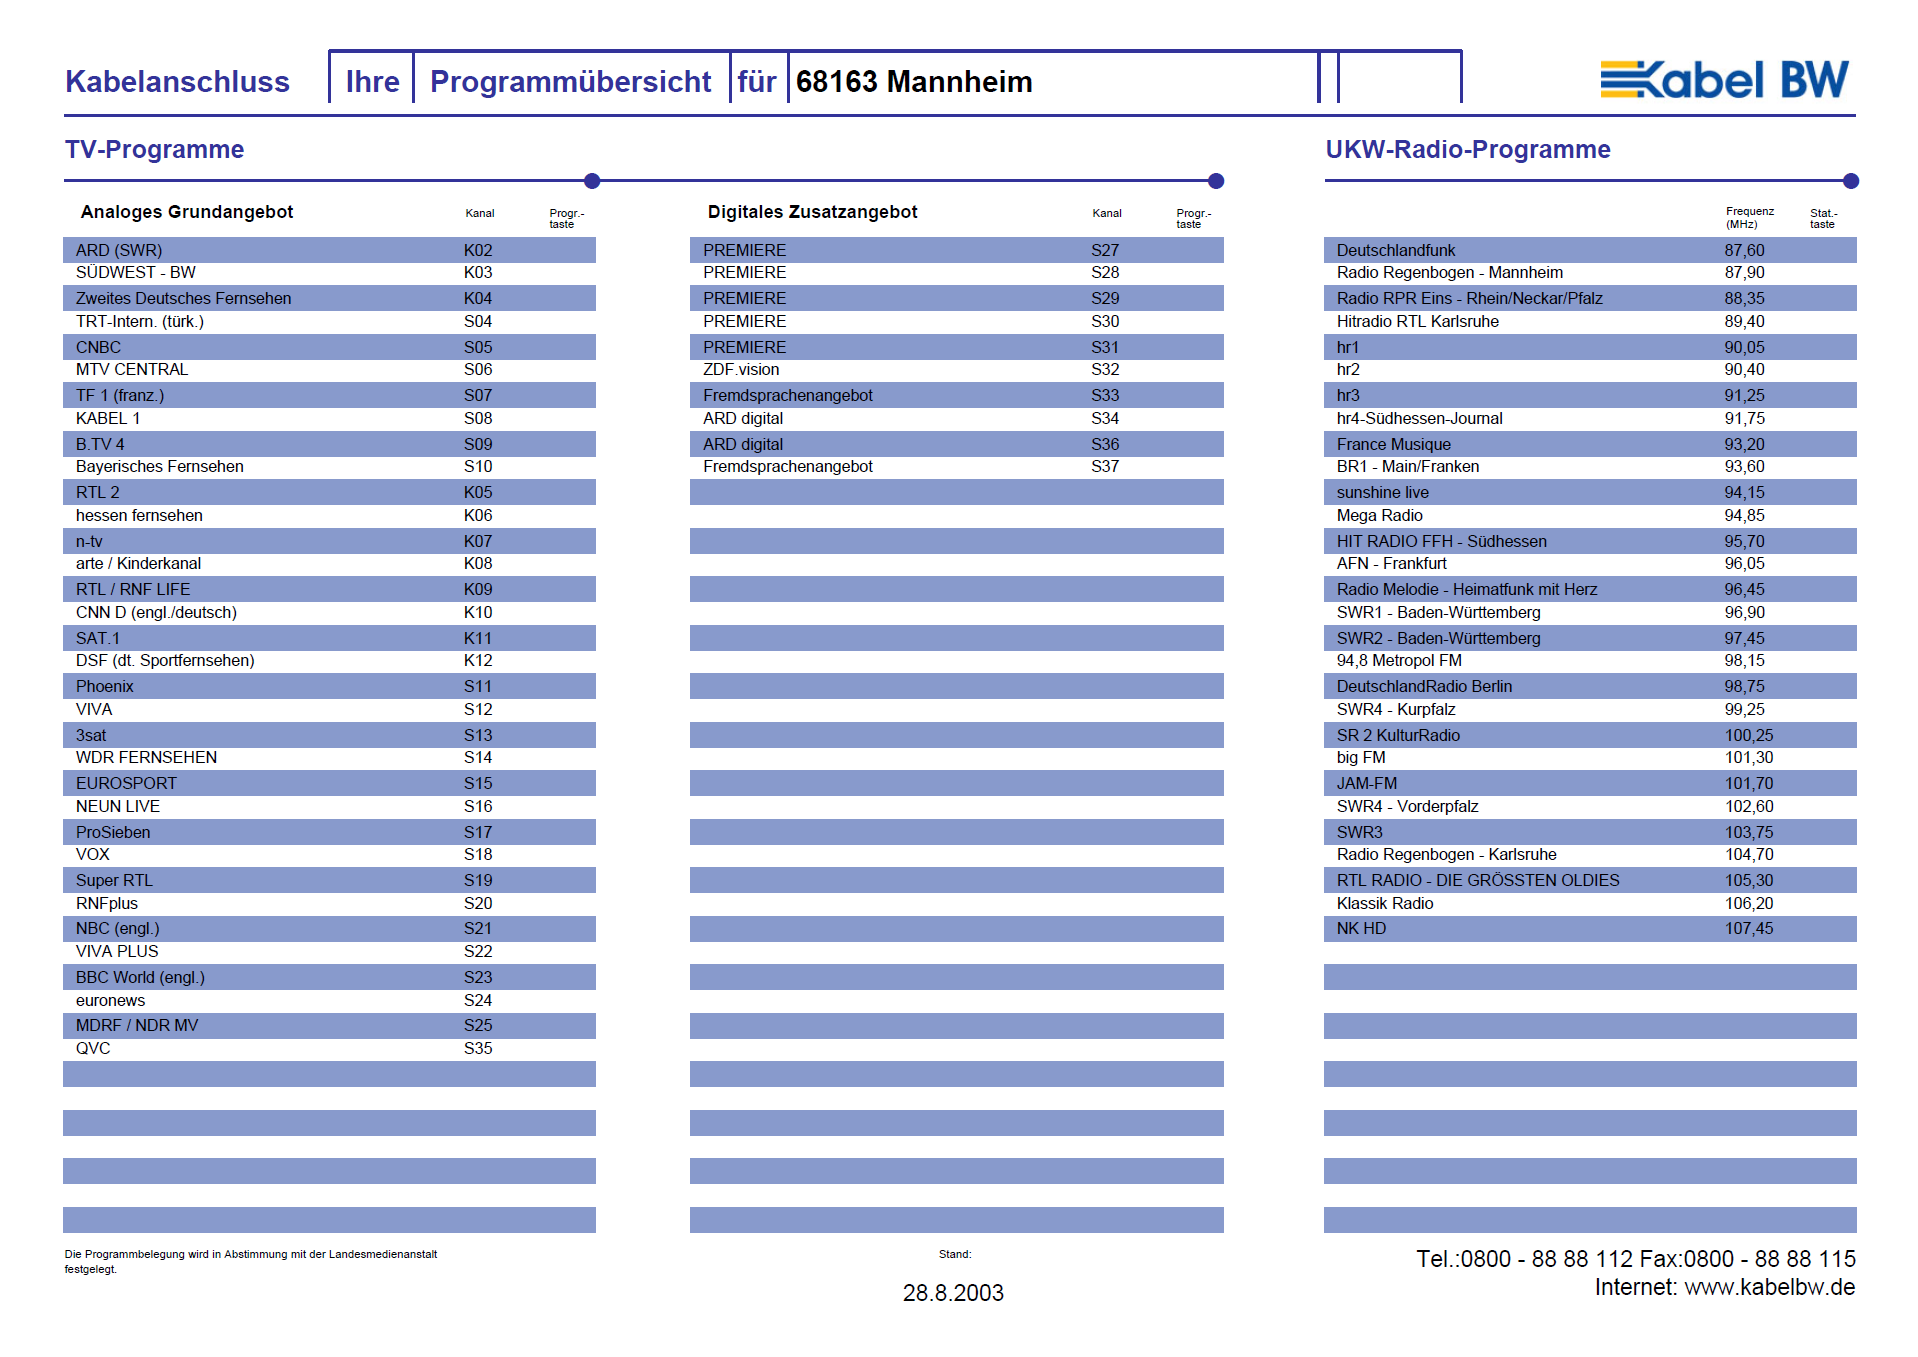Select the UKW-Radio-Programme section heading
This screenshot has width=1918, height=1357.
[x=1467, y=149]
